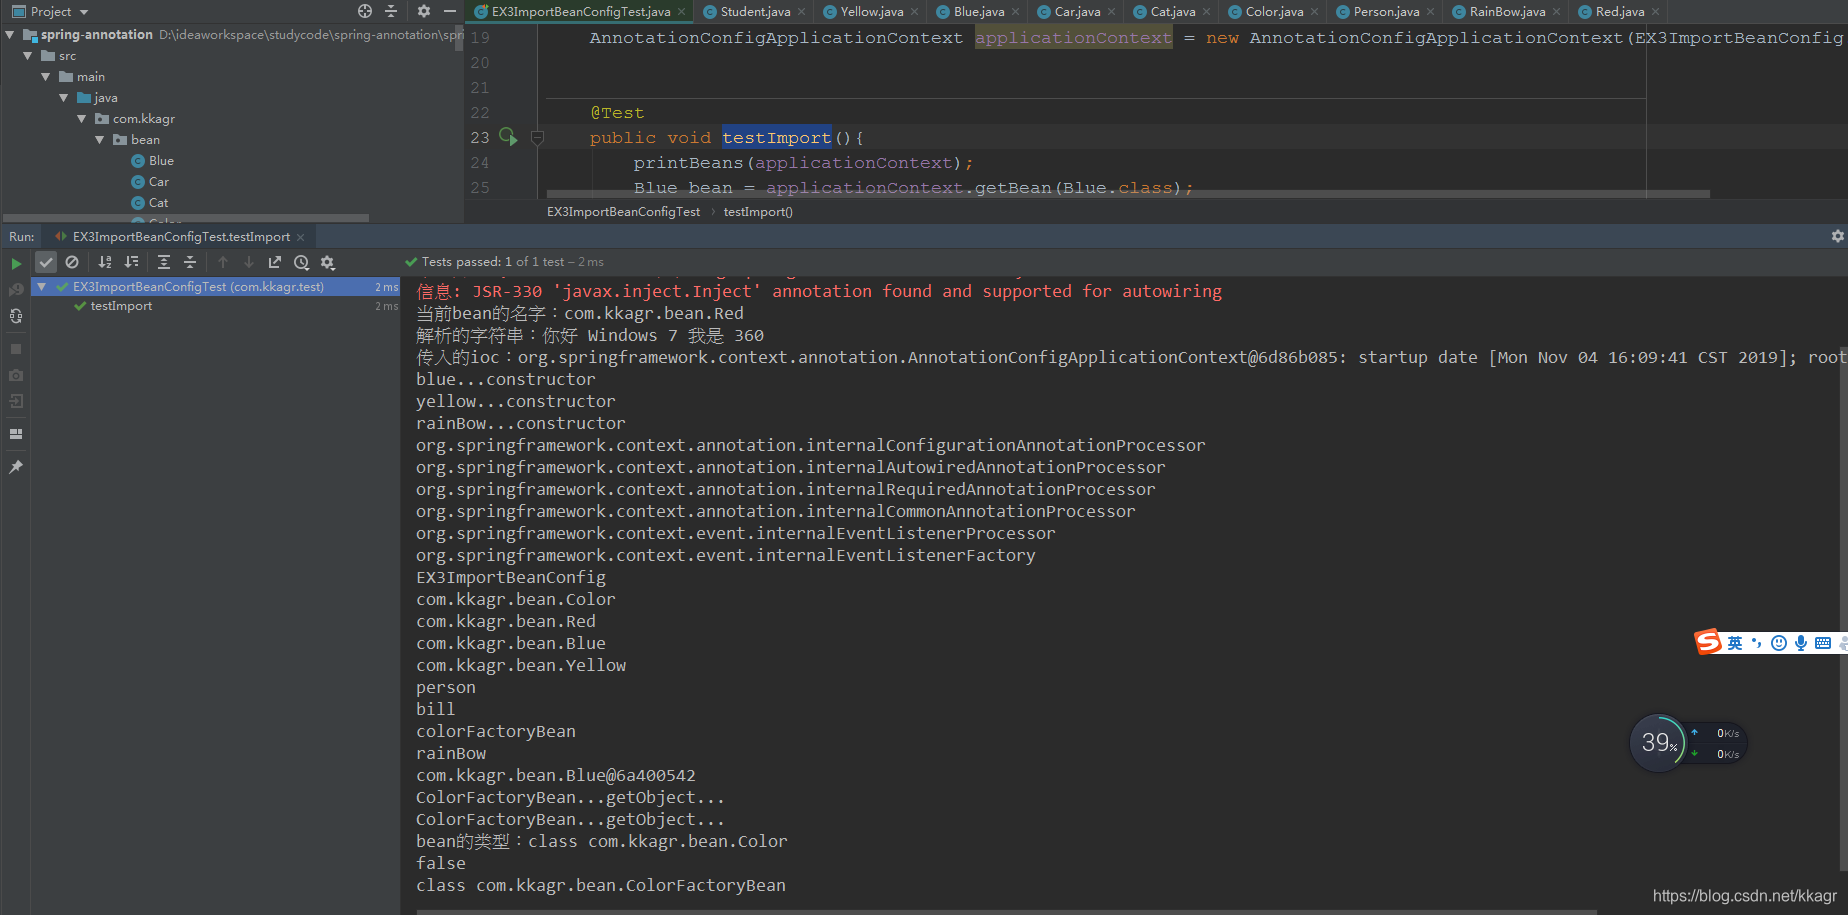Collapse the src folder
The width and height of the screenshot is (1848, 915).
coord(28,55)
